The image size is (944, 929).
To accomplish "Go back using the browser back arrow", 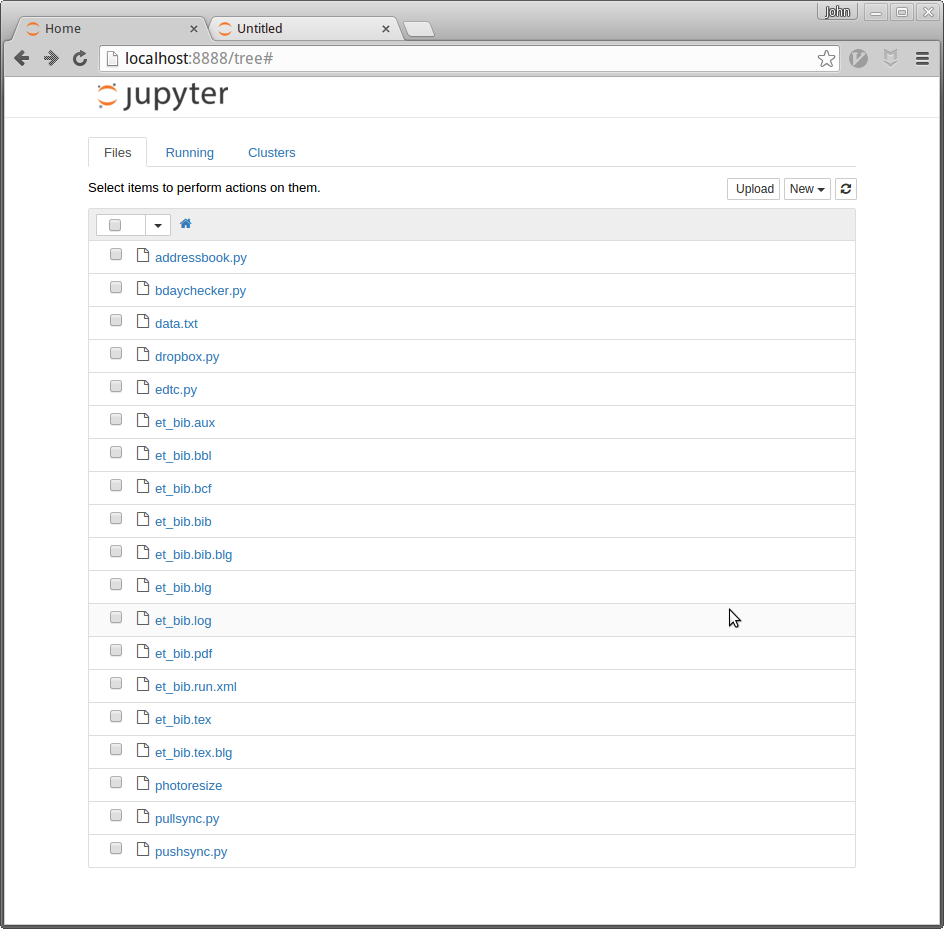I will coord(22,59).
